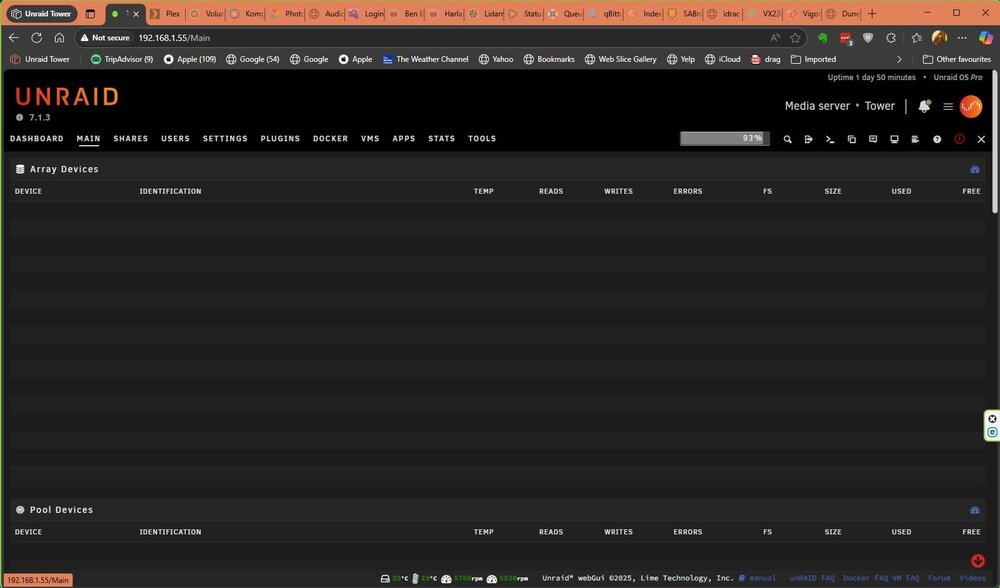Click the feedback speech-bubble icon
The height and width of the screenshot is (588, 1000).
click(873, 139)
